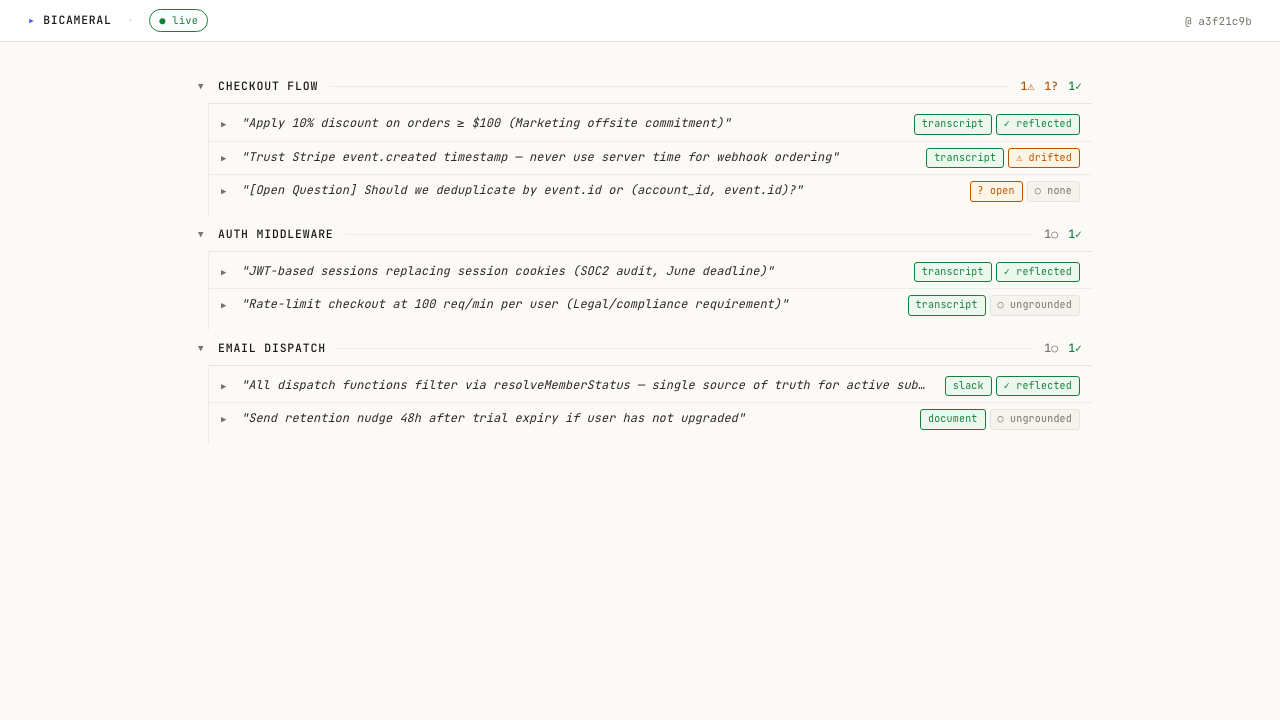
Task: Click the drift warning count in Checkout Flow header
Action: pyautogui.click(x=1026, y=86)
